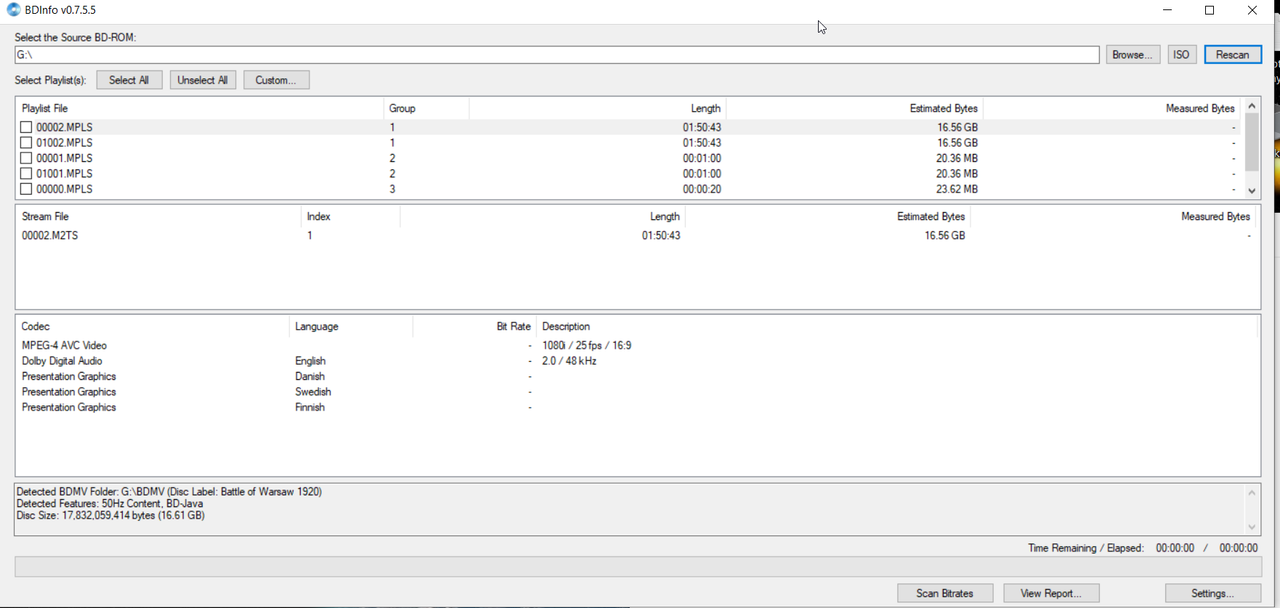The height and width of the screenshot is (608, 1280).
Task: Click the ISO button
Action: (x=1181, y=55)
